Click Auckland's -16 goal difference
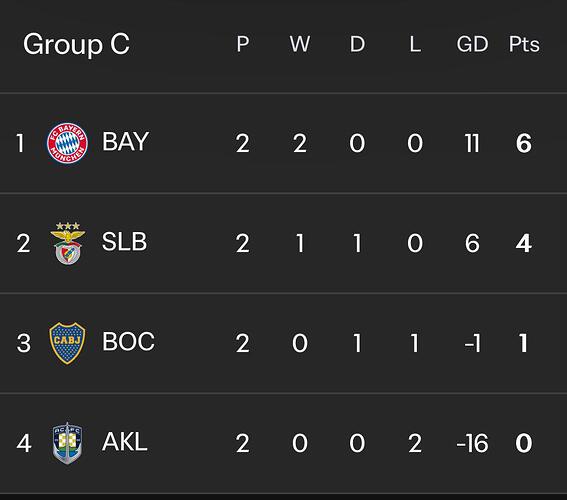The width and height of the screenshot is (567, 500). [472, 443]
